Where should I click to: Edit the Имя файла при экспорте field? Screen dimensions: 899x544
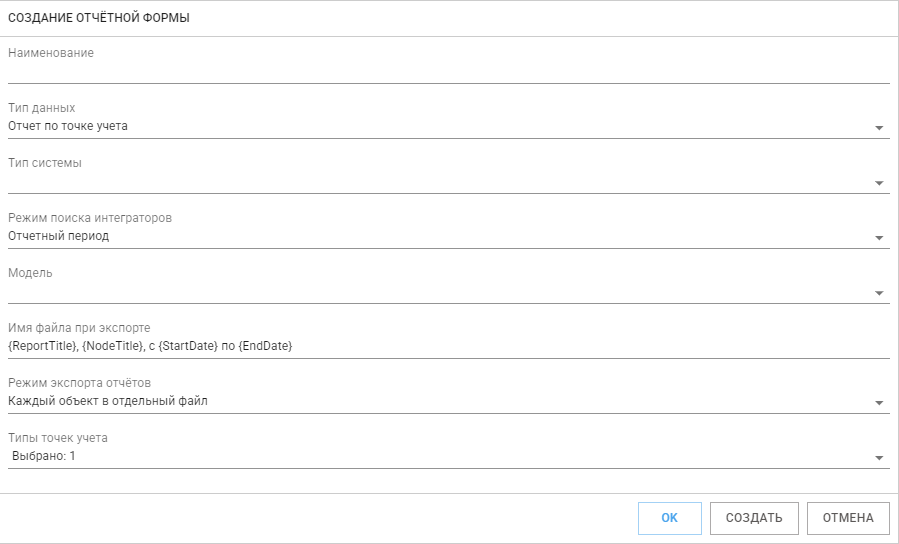[x=448, y=346]
